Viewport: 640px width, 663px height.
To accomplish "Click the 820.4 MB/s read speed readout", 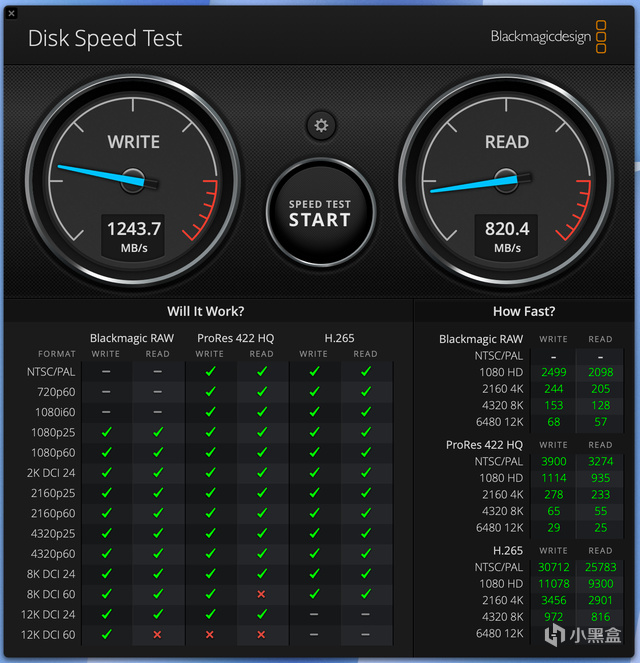I will (x=507, y=236).
